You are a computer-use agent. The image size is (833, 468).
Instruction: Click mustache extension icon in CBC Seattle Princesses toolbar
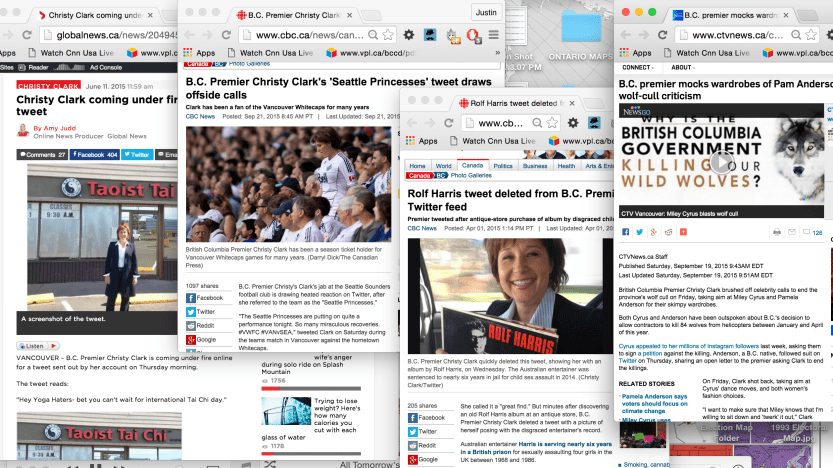(x=430, y=35)
